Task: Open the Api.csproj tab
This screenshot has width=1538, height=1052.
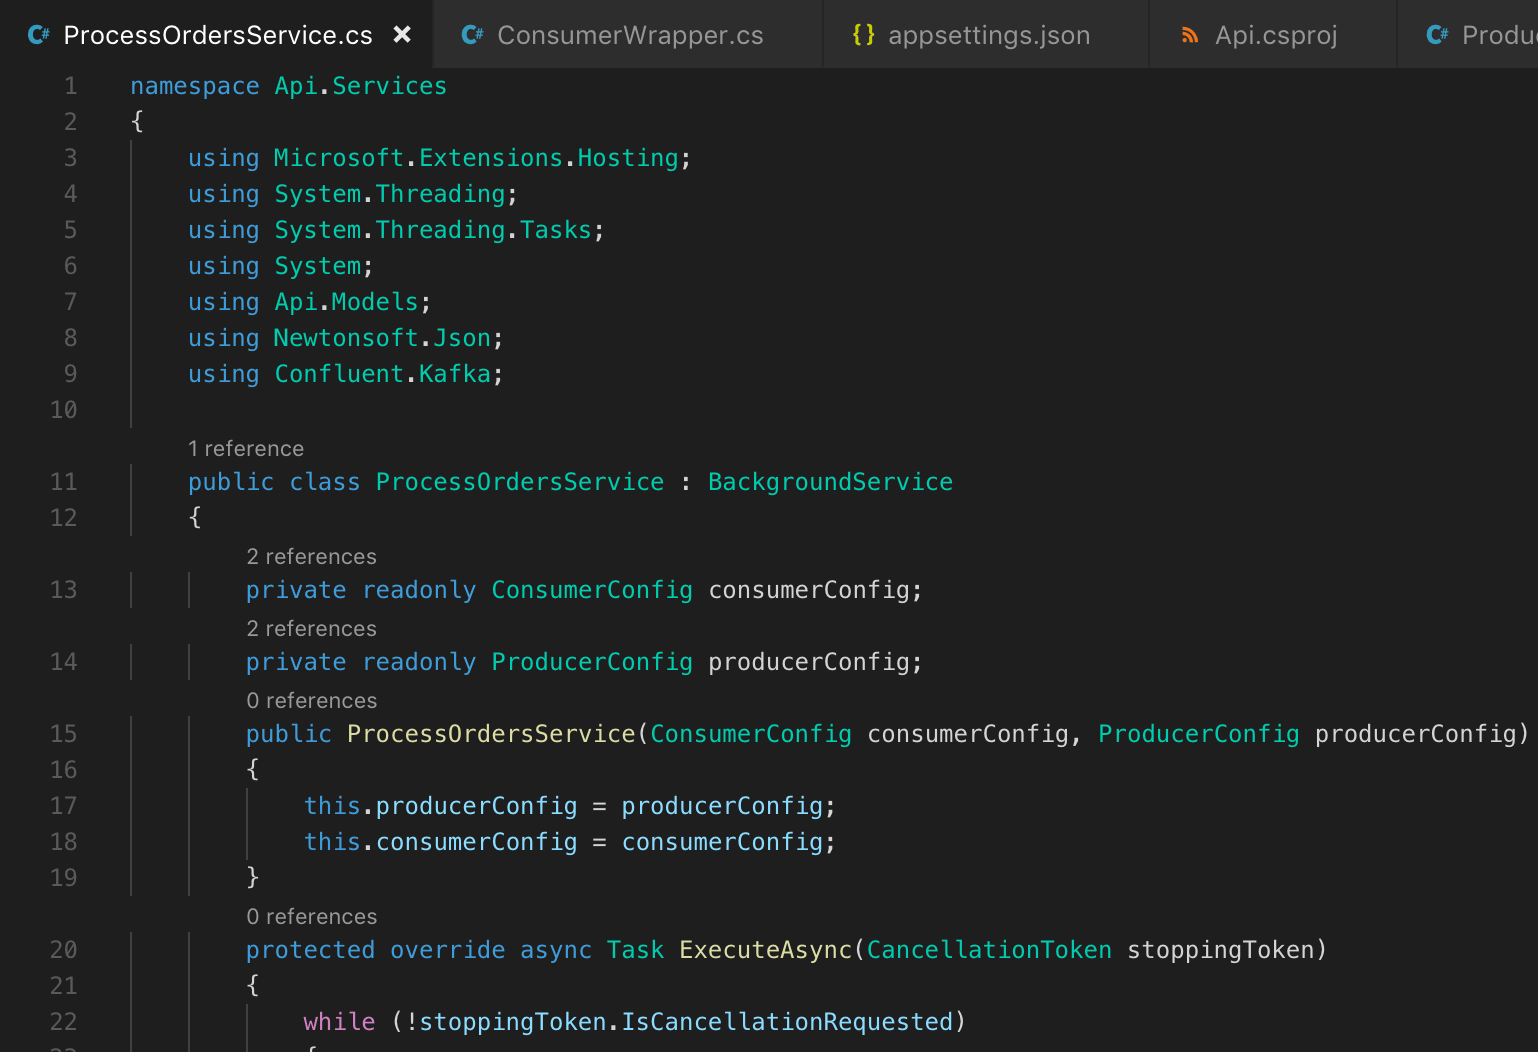Action: pyautogui.click(x=1275, y=35)
